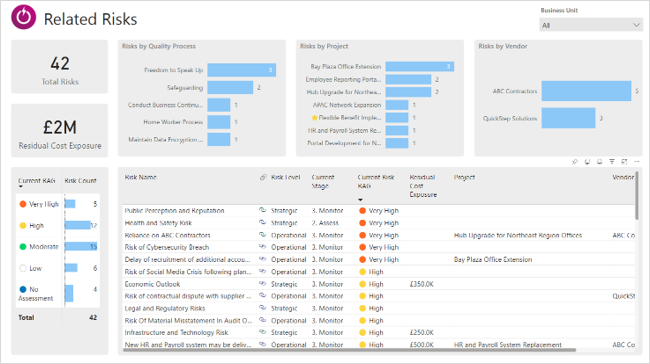The image size is (650, 364).
Task: Click sort arrow under Current Risk RAG header
Action: tap(360, 200)
